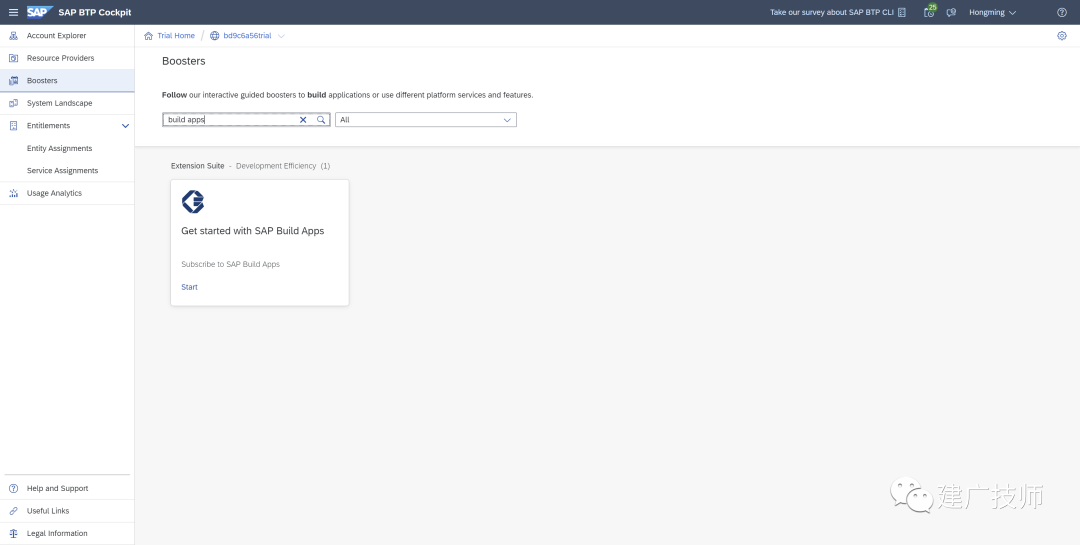Open Usage Analytics
The image size is (1080, 545).
pyautogui.click(x=54, y=194)
